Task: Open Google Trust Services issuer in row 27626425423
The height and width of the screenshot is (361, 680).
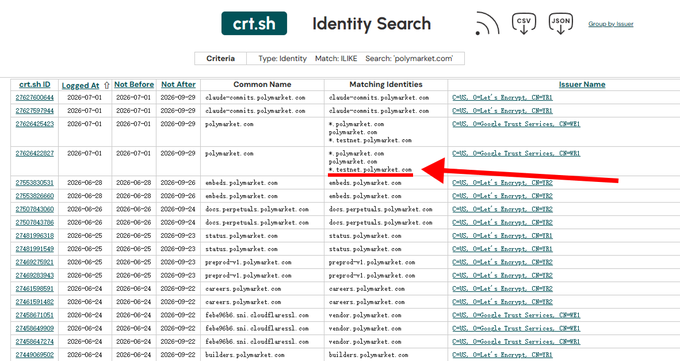Action: point(516,124)
